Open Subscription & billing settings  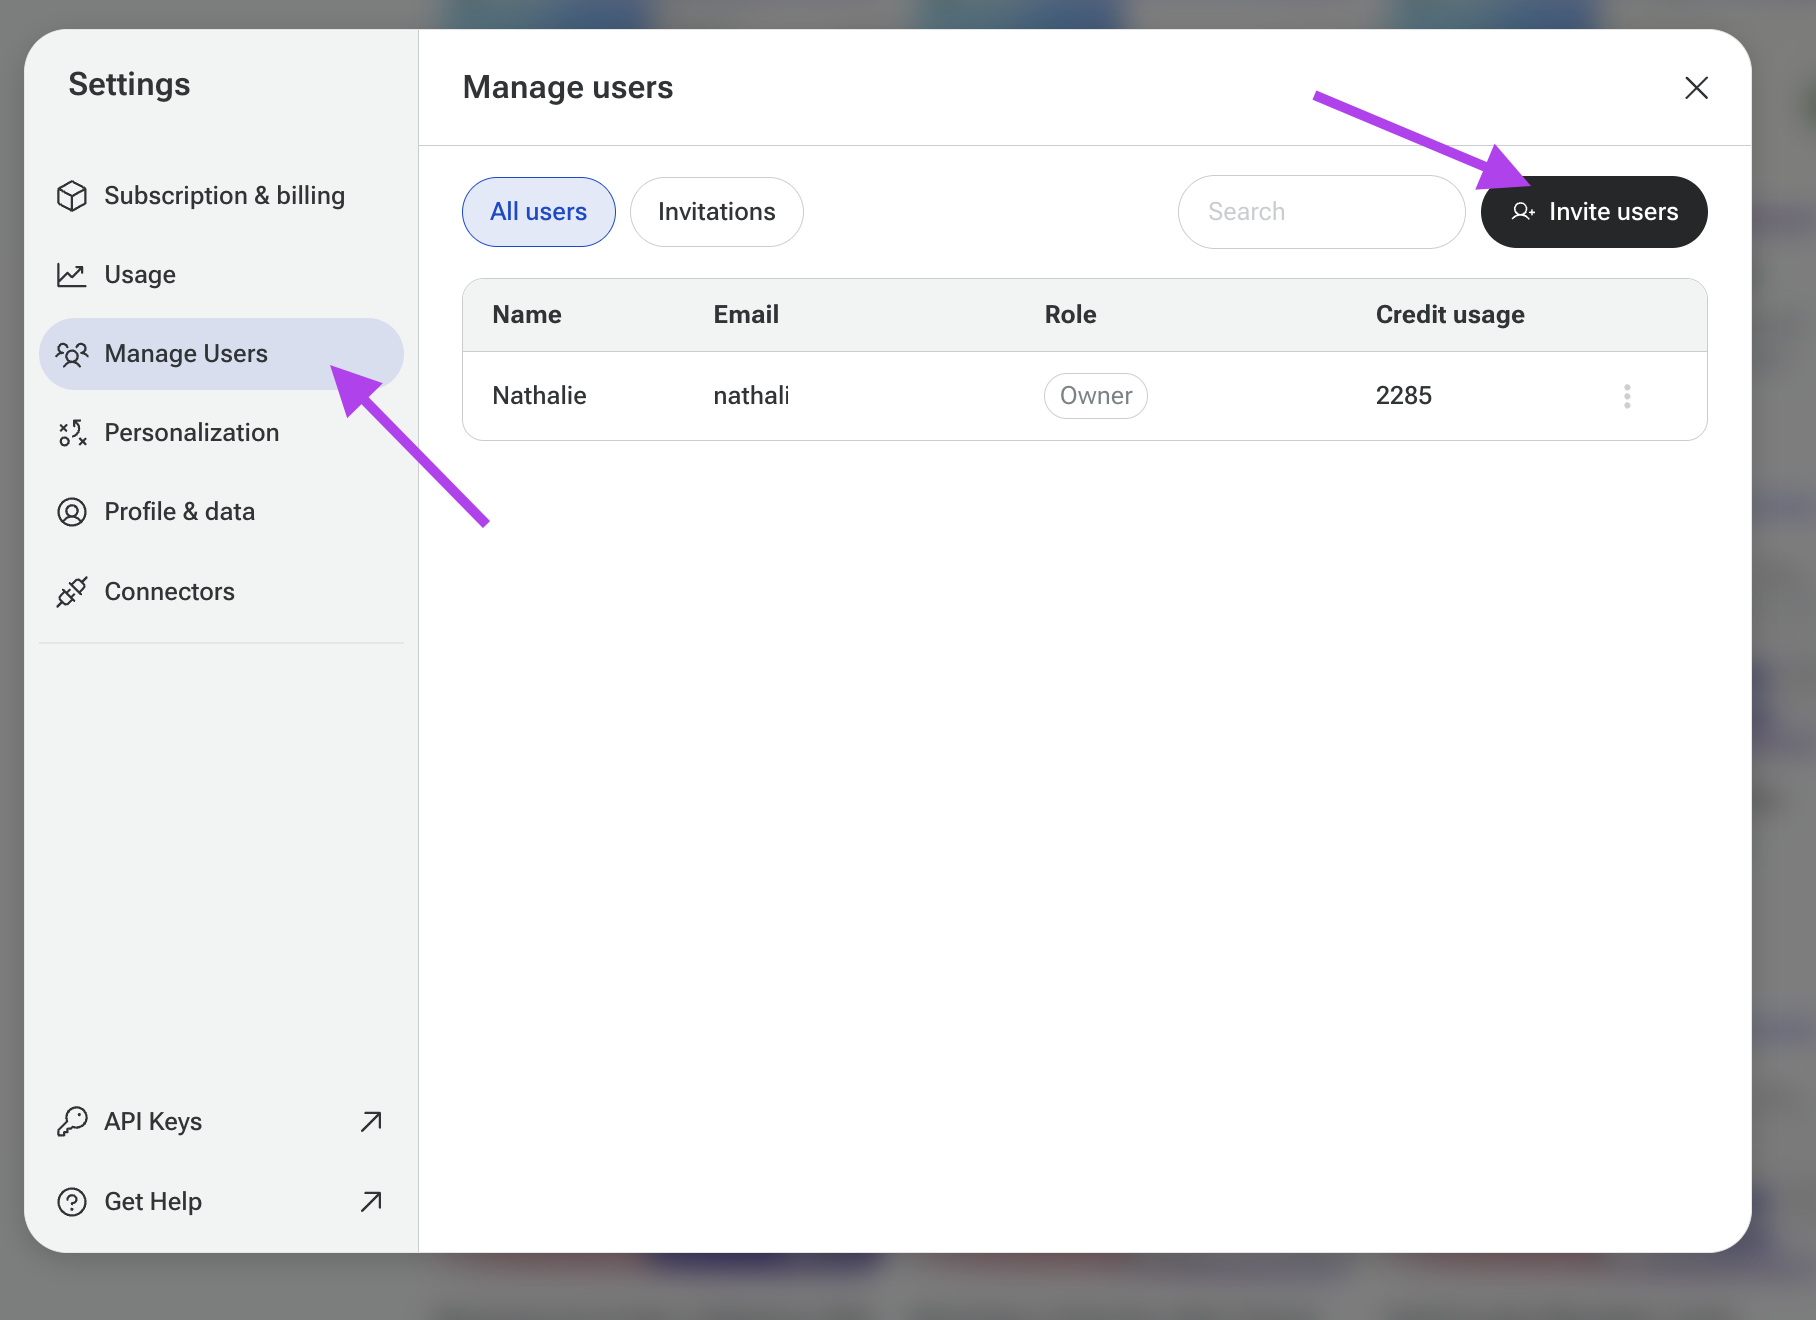point(221,196)
